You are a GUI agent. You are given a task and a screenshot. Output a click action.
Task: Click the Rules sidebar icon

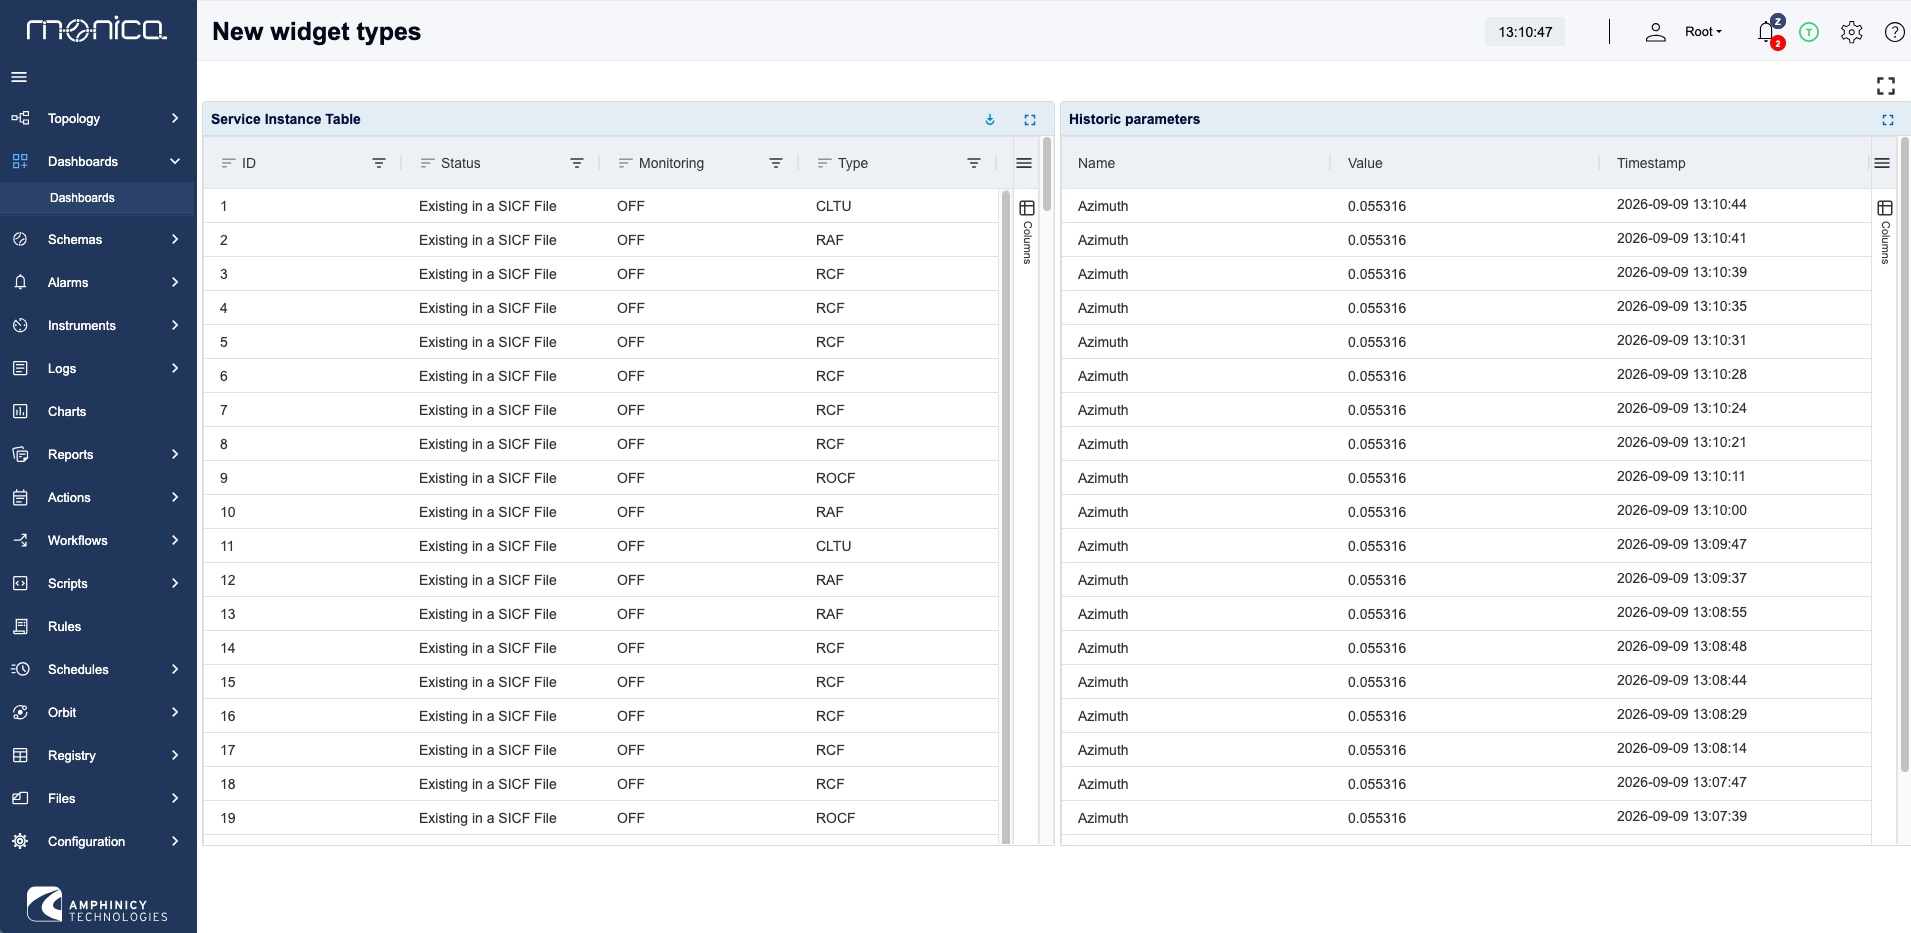coord(20,626)
